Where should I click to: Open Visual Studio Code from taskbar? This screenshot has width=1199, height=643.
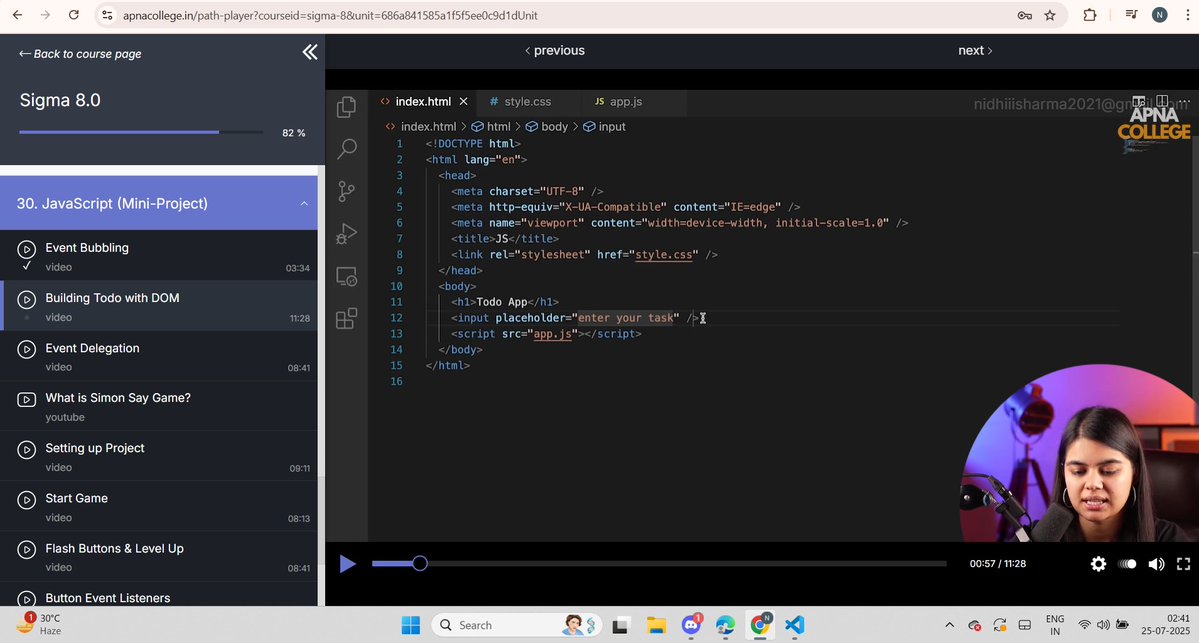pyautogui.click(x=794, y=625)
